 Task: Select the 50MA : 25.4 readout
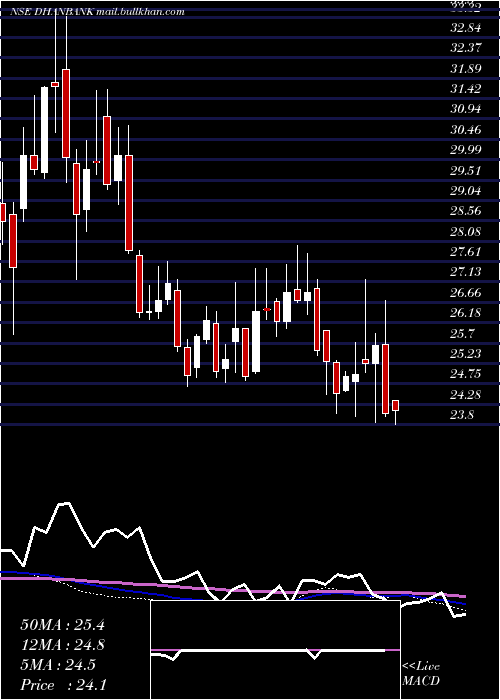pos(62,625)
